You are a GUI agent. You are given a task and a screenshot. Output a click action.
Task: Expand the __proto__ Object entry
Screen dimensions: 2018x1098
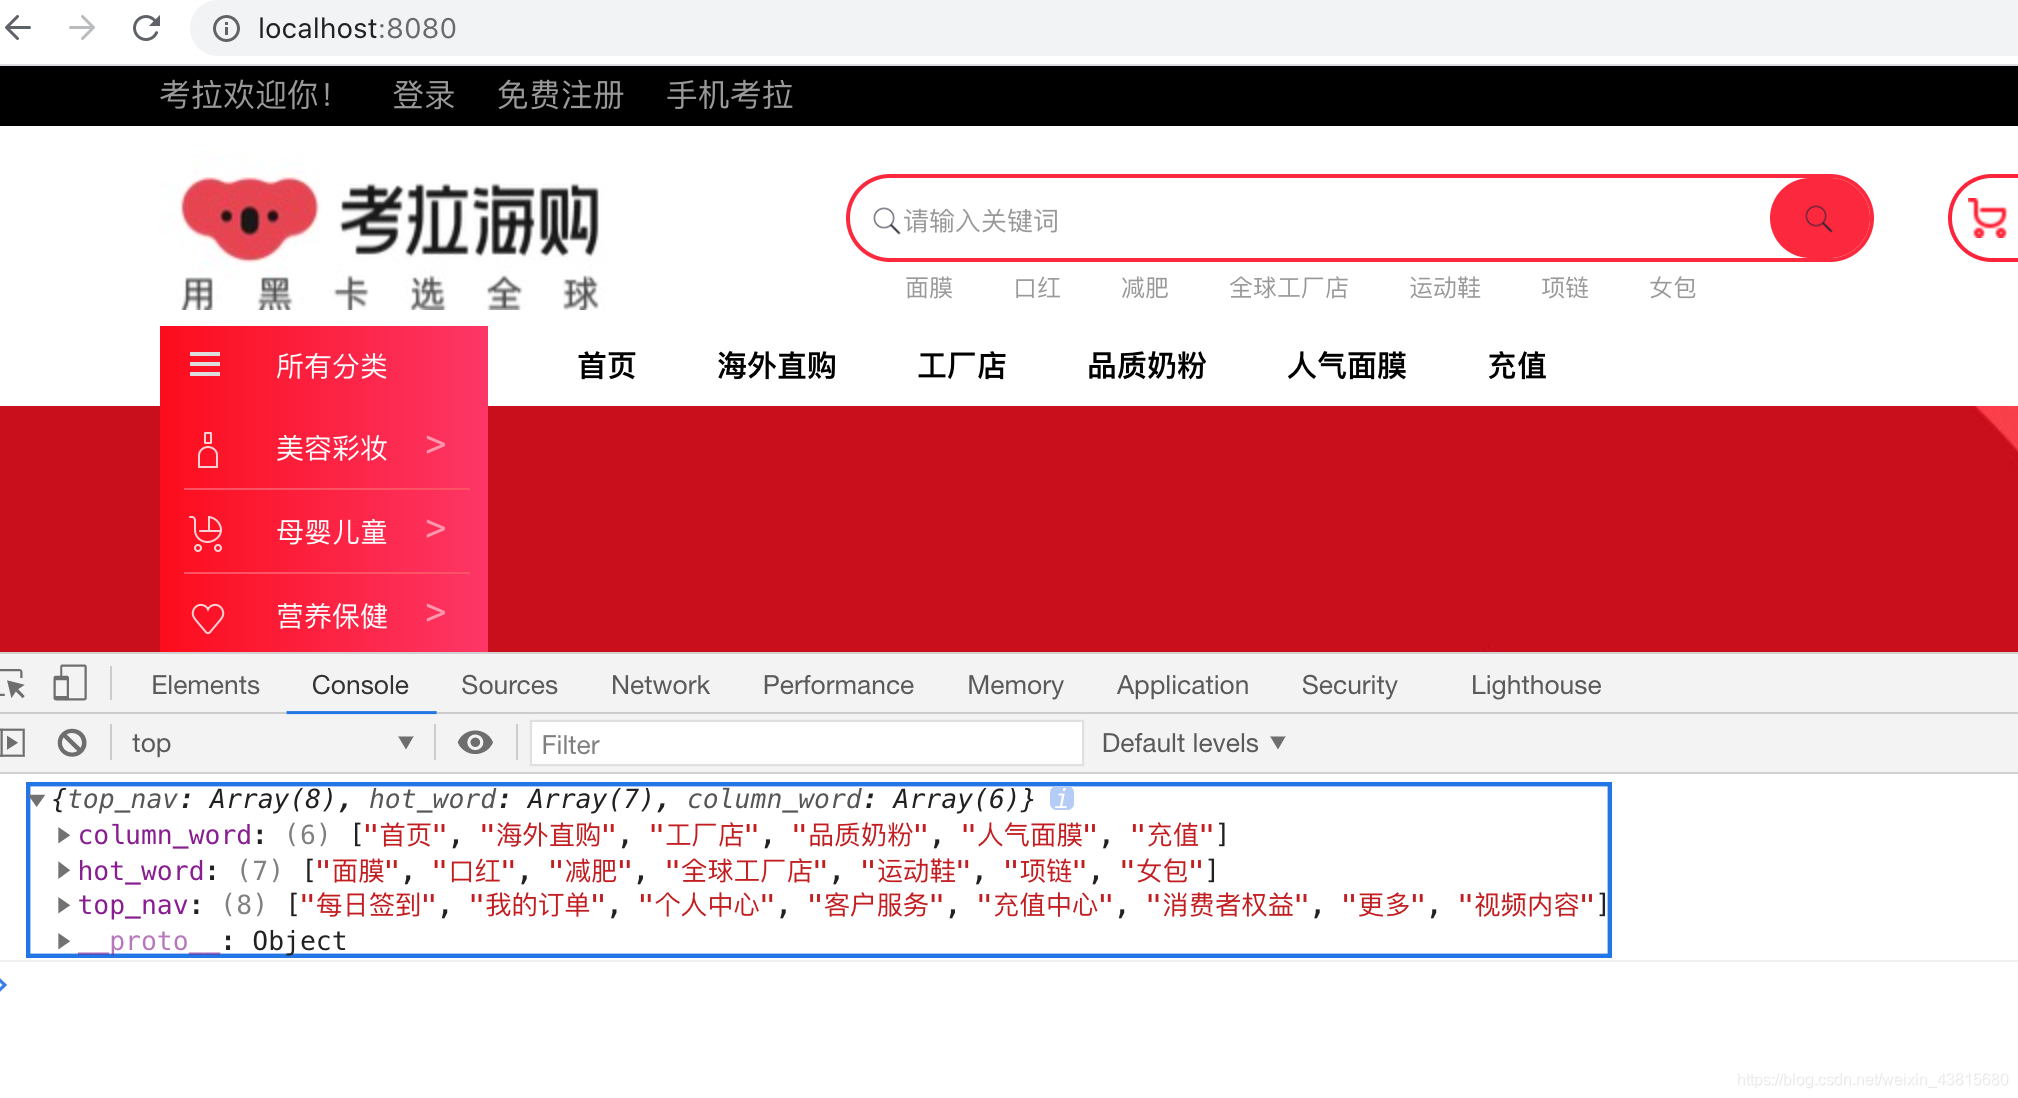point(63,941)
